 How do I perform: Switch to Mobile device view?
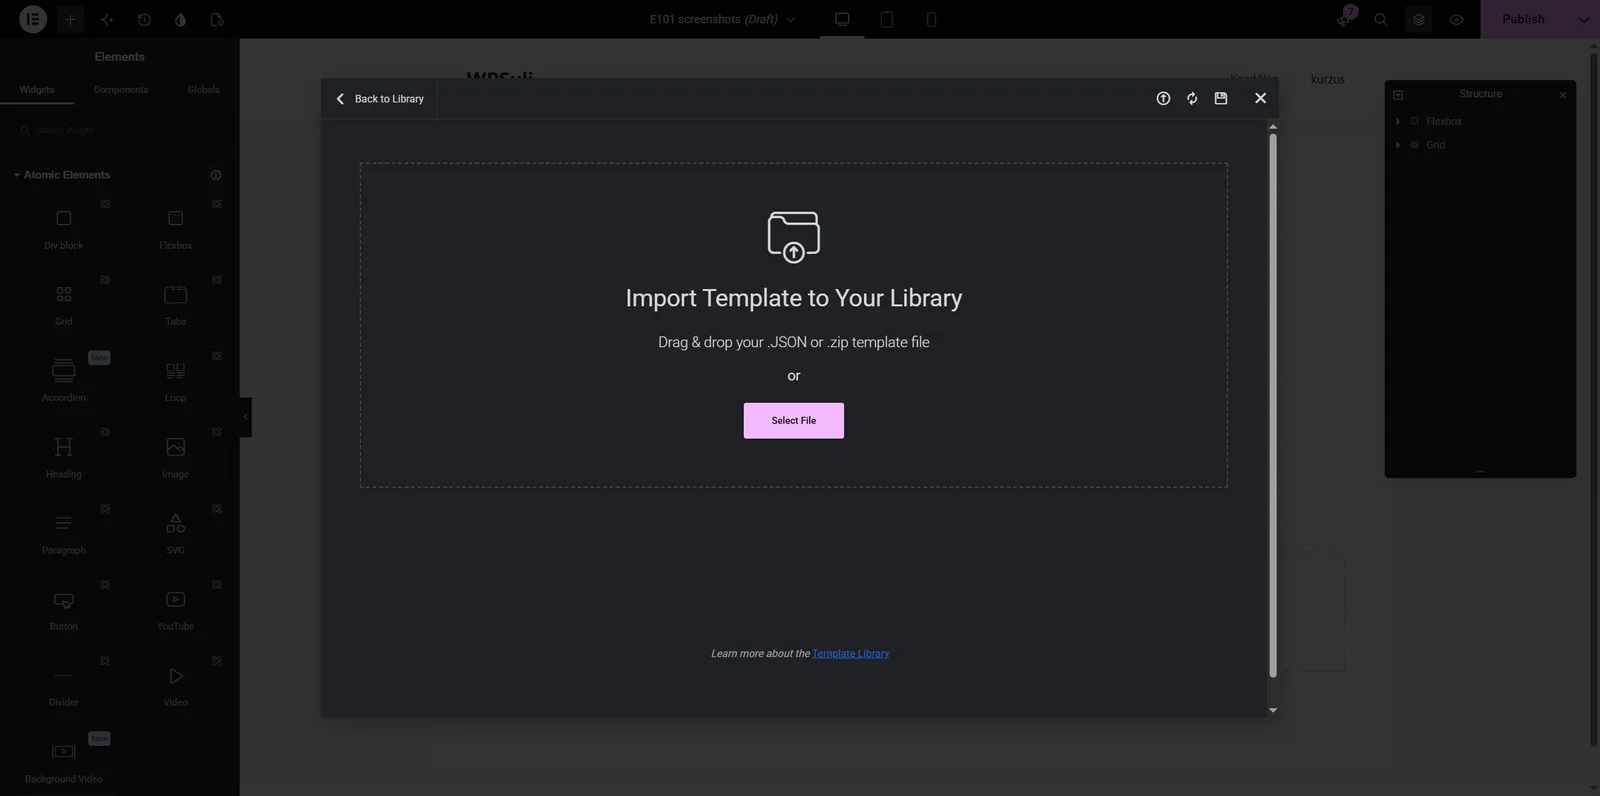(x=931, y=19)
